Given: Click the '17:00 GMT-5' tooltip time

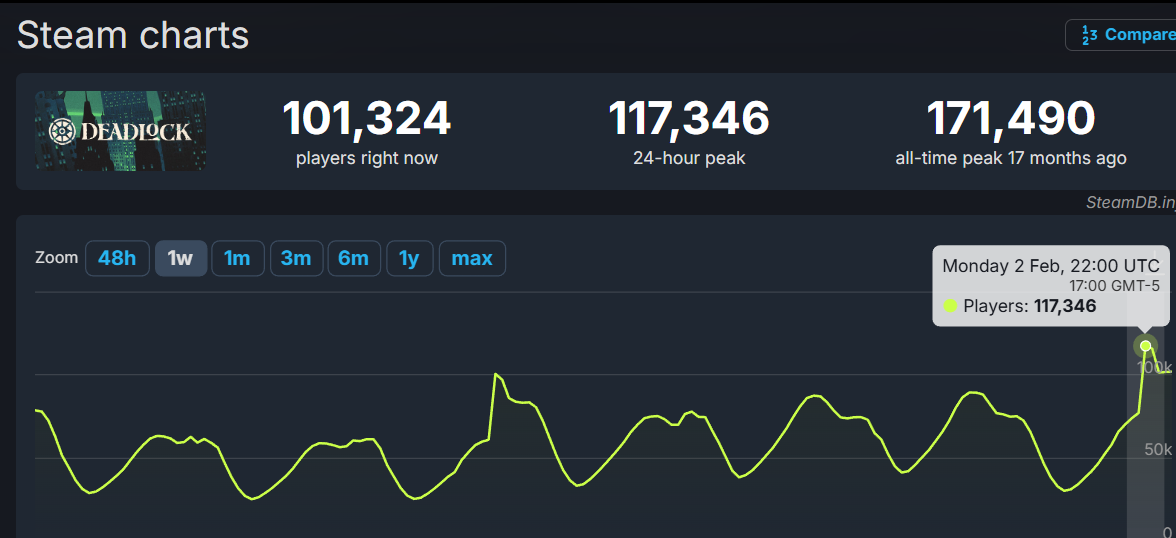Looking at the screenshot, I should coord(1114,285).
